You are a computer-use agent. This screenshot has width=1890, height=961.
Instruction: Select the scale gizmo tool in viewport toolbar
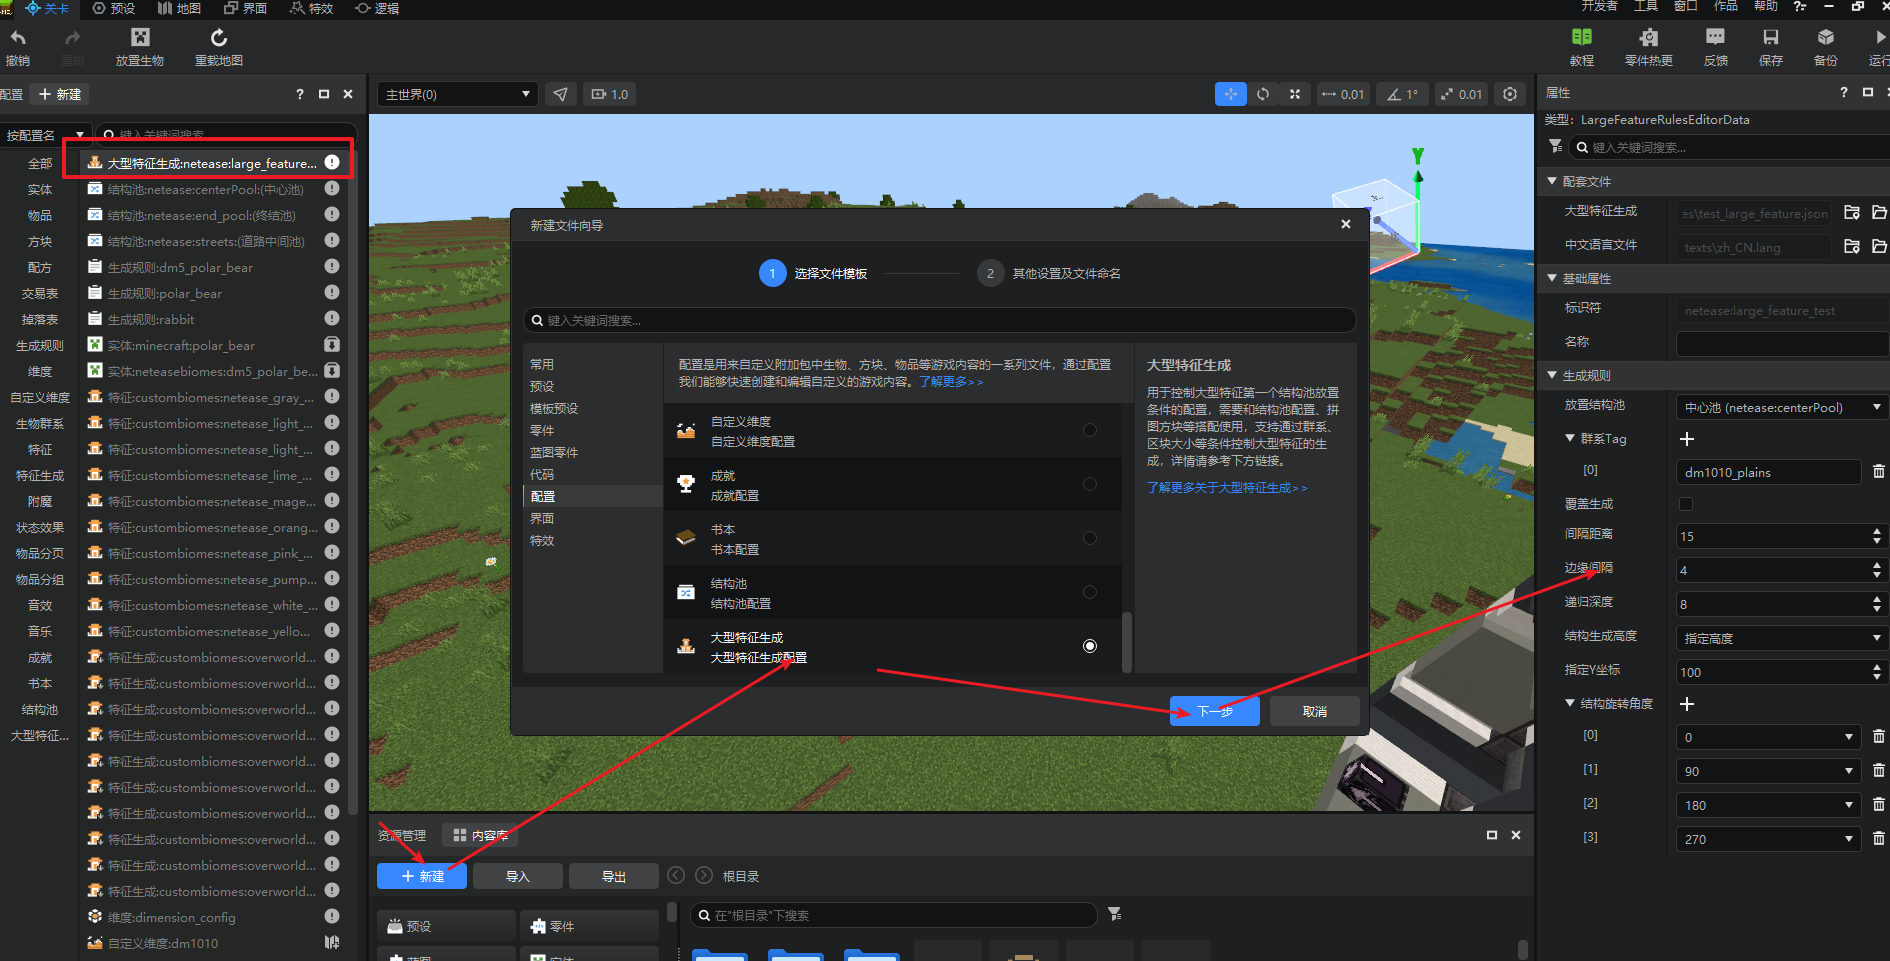pyautogui.click(x=1295, y=94)
